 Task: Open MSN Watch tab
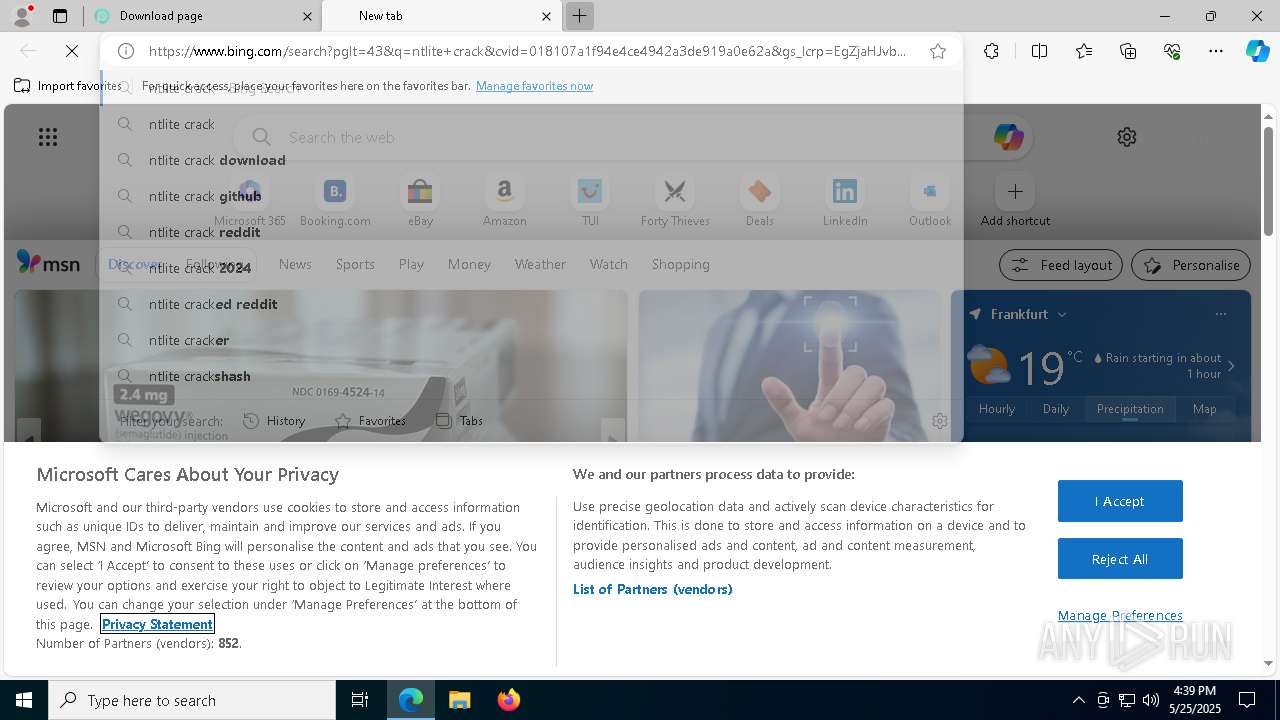[609, 264]
